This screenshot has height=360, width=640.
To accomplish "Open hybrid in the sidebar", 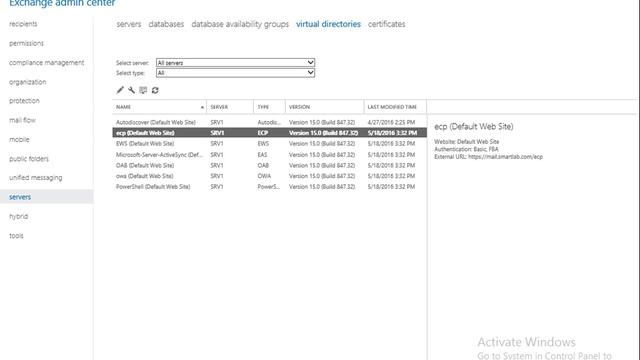I will click(x=19, y=216).
